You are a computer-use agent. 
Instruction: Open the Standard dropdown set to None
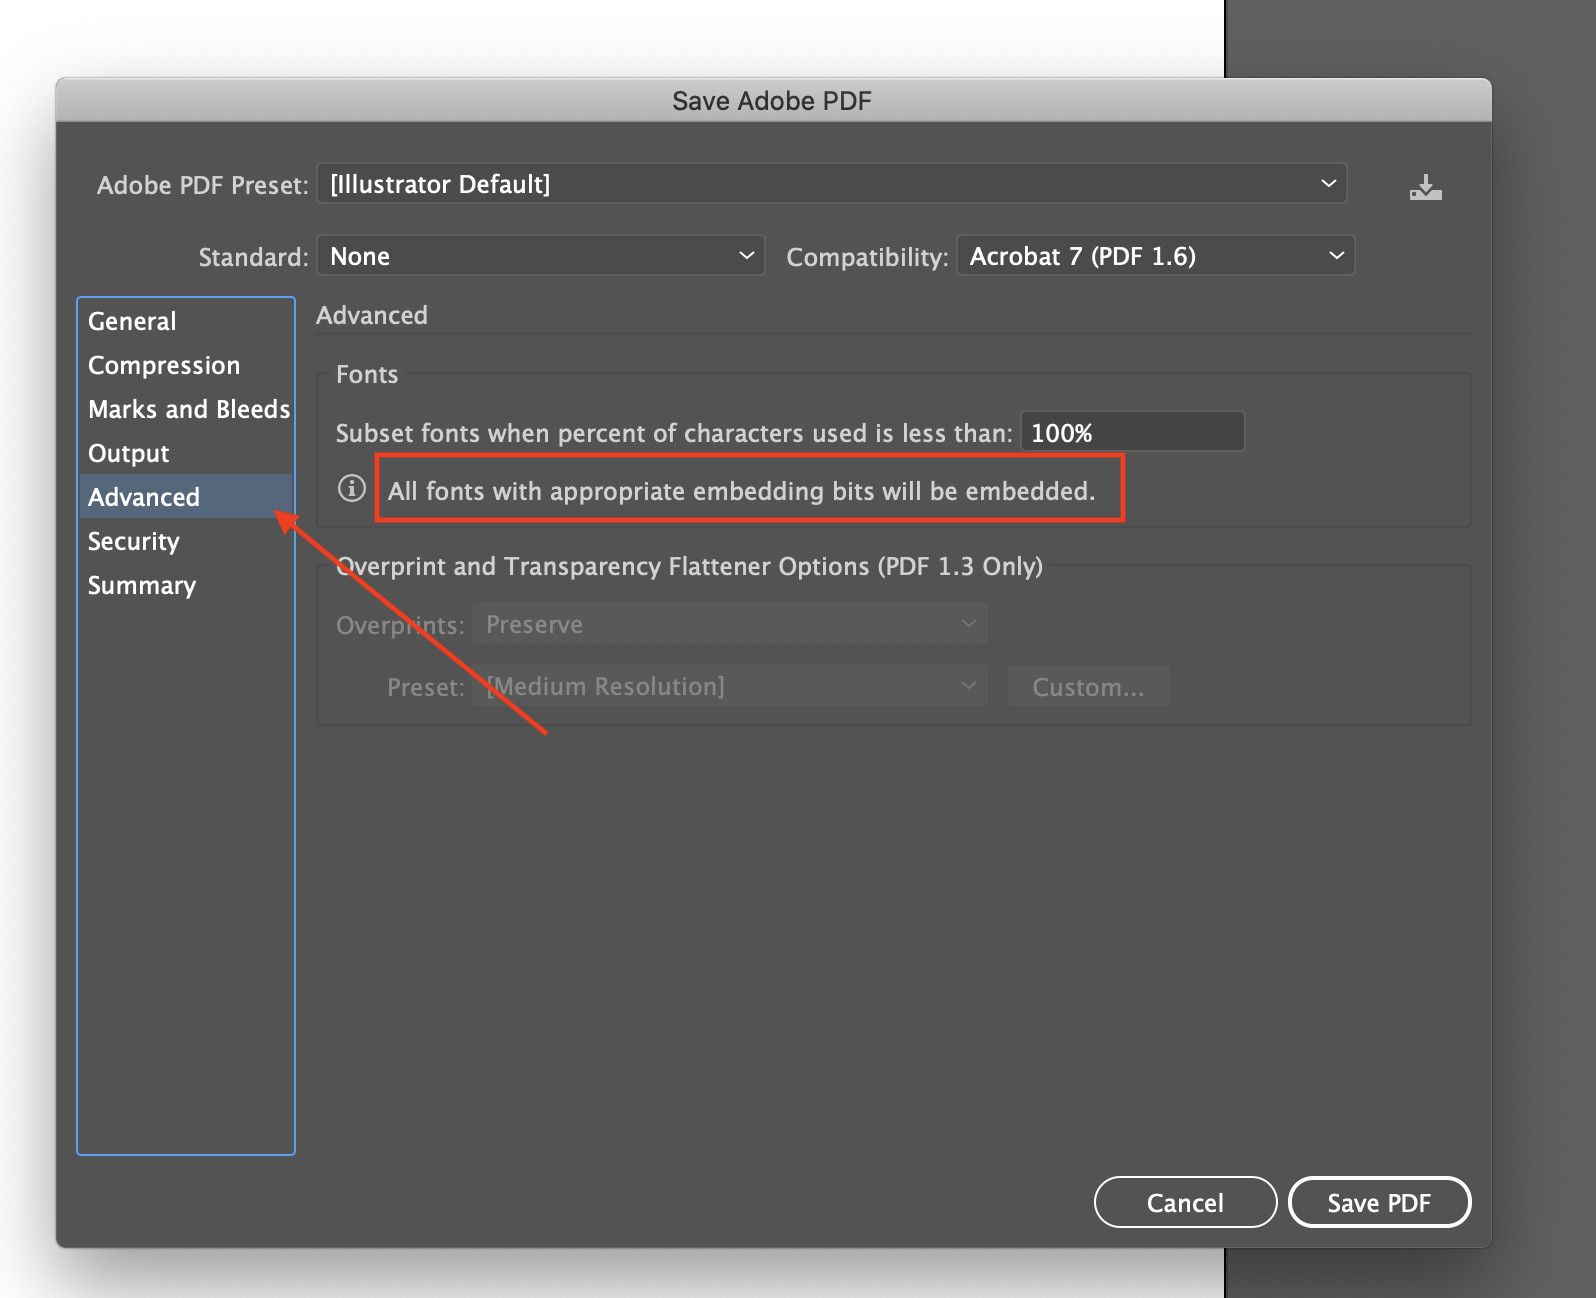coord(540,256)
